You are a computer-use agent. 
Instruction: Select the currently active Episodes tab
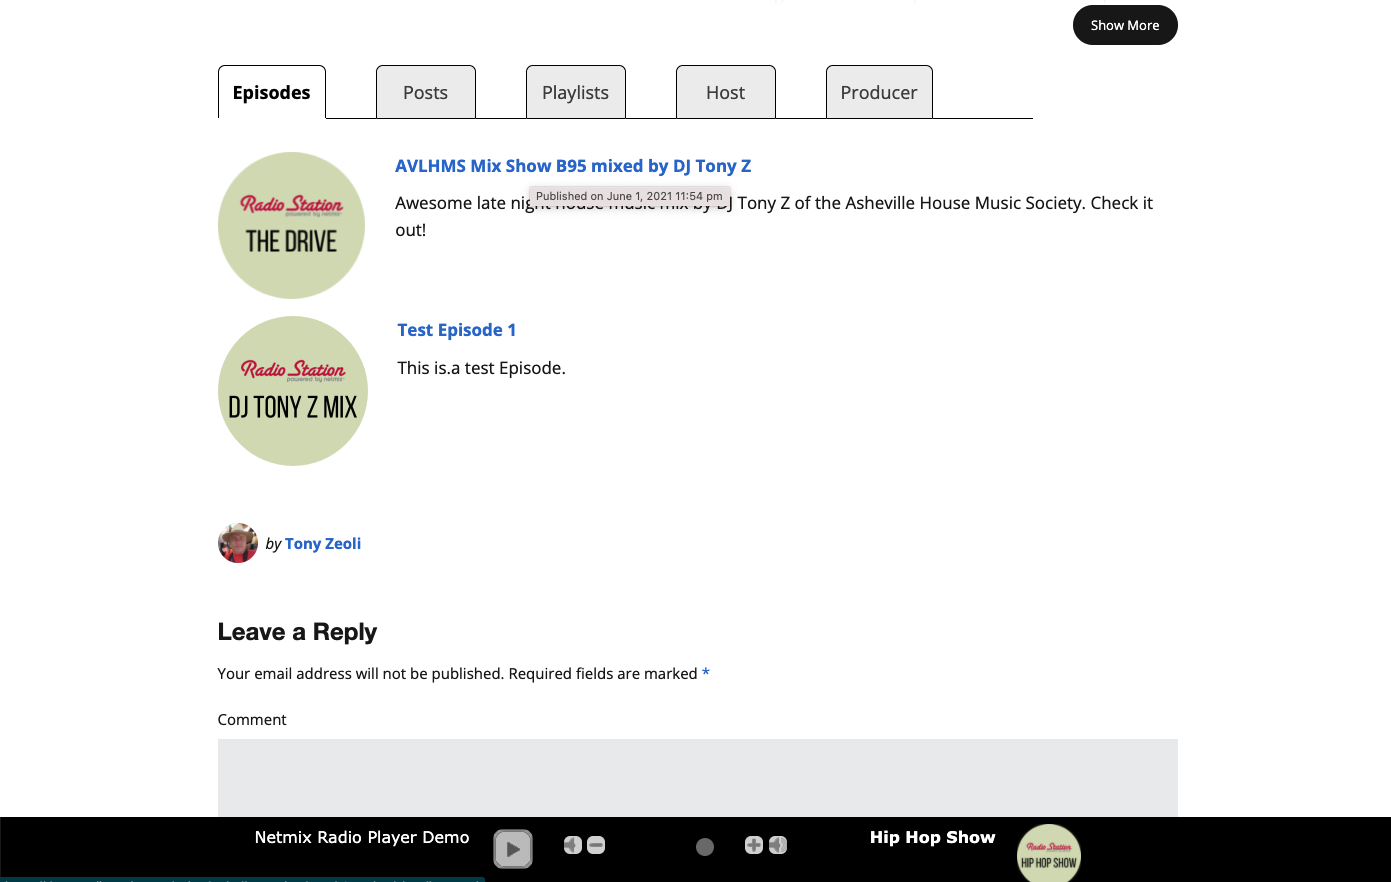271,92
